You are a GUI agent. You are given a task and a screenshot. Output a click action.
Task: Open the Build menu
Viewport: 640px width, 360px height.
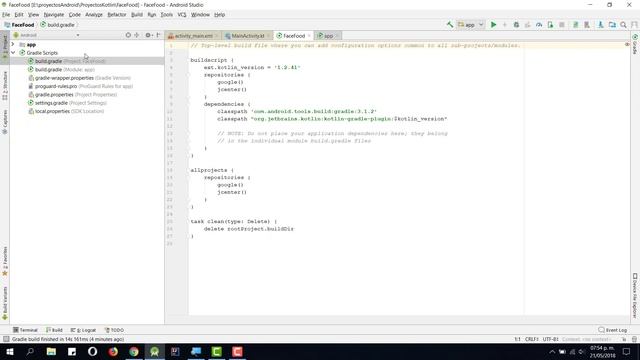pos(137,15)
